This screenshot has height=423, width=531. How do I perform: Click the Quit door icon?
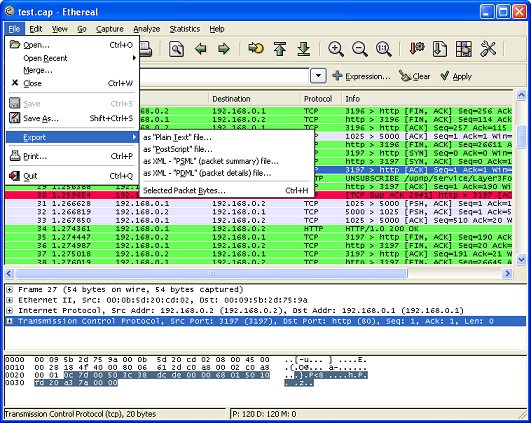(15, 176)
